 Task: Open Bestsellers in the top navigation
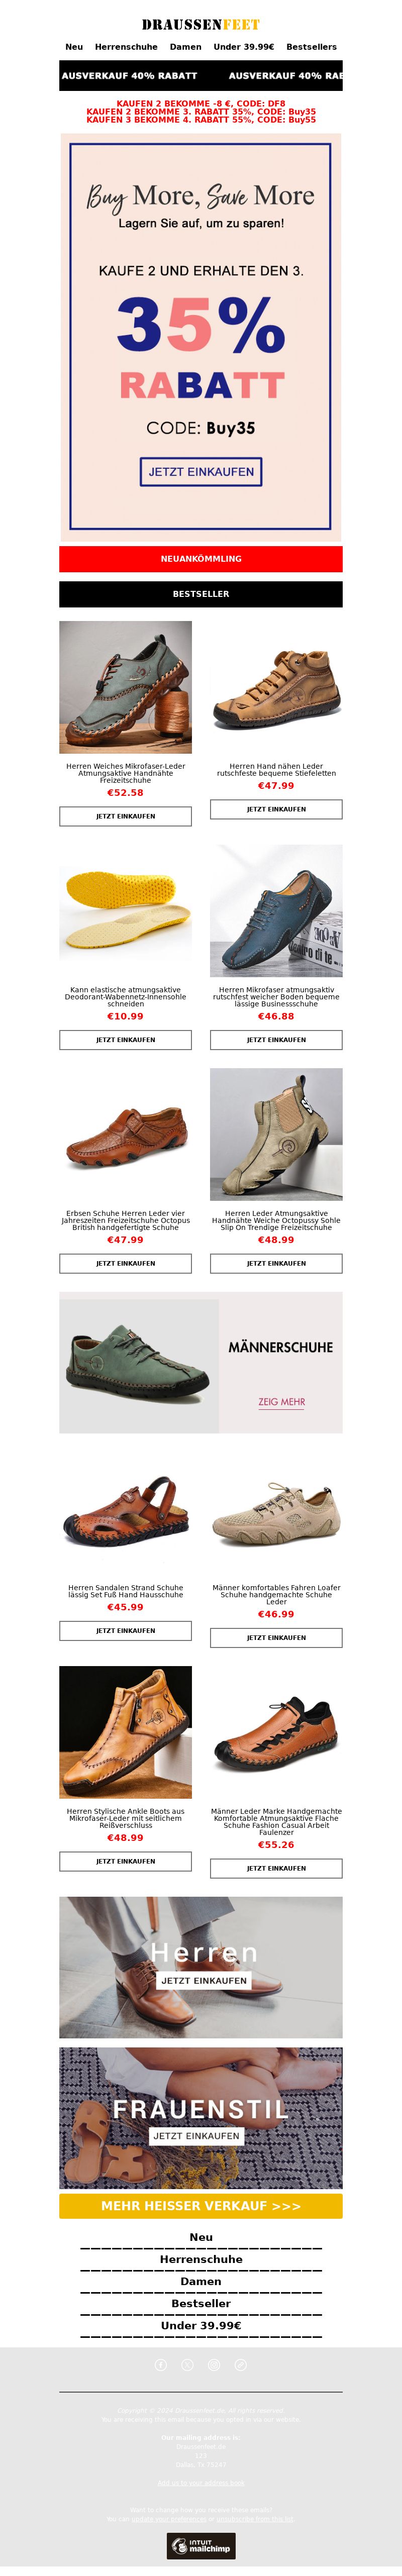tap(312, 47)
